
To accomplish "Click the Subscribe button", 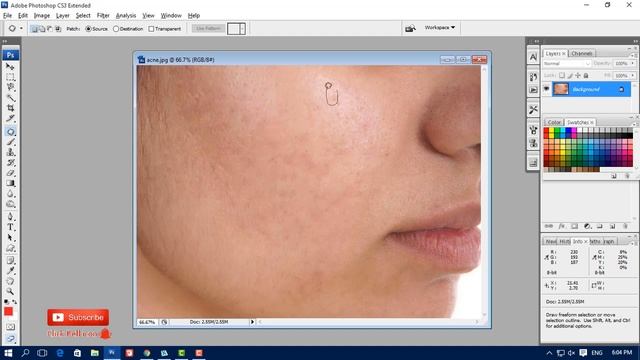I will pos(78,317).
